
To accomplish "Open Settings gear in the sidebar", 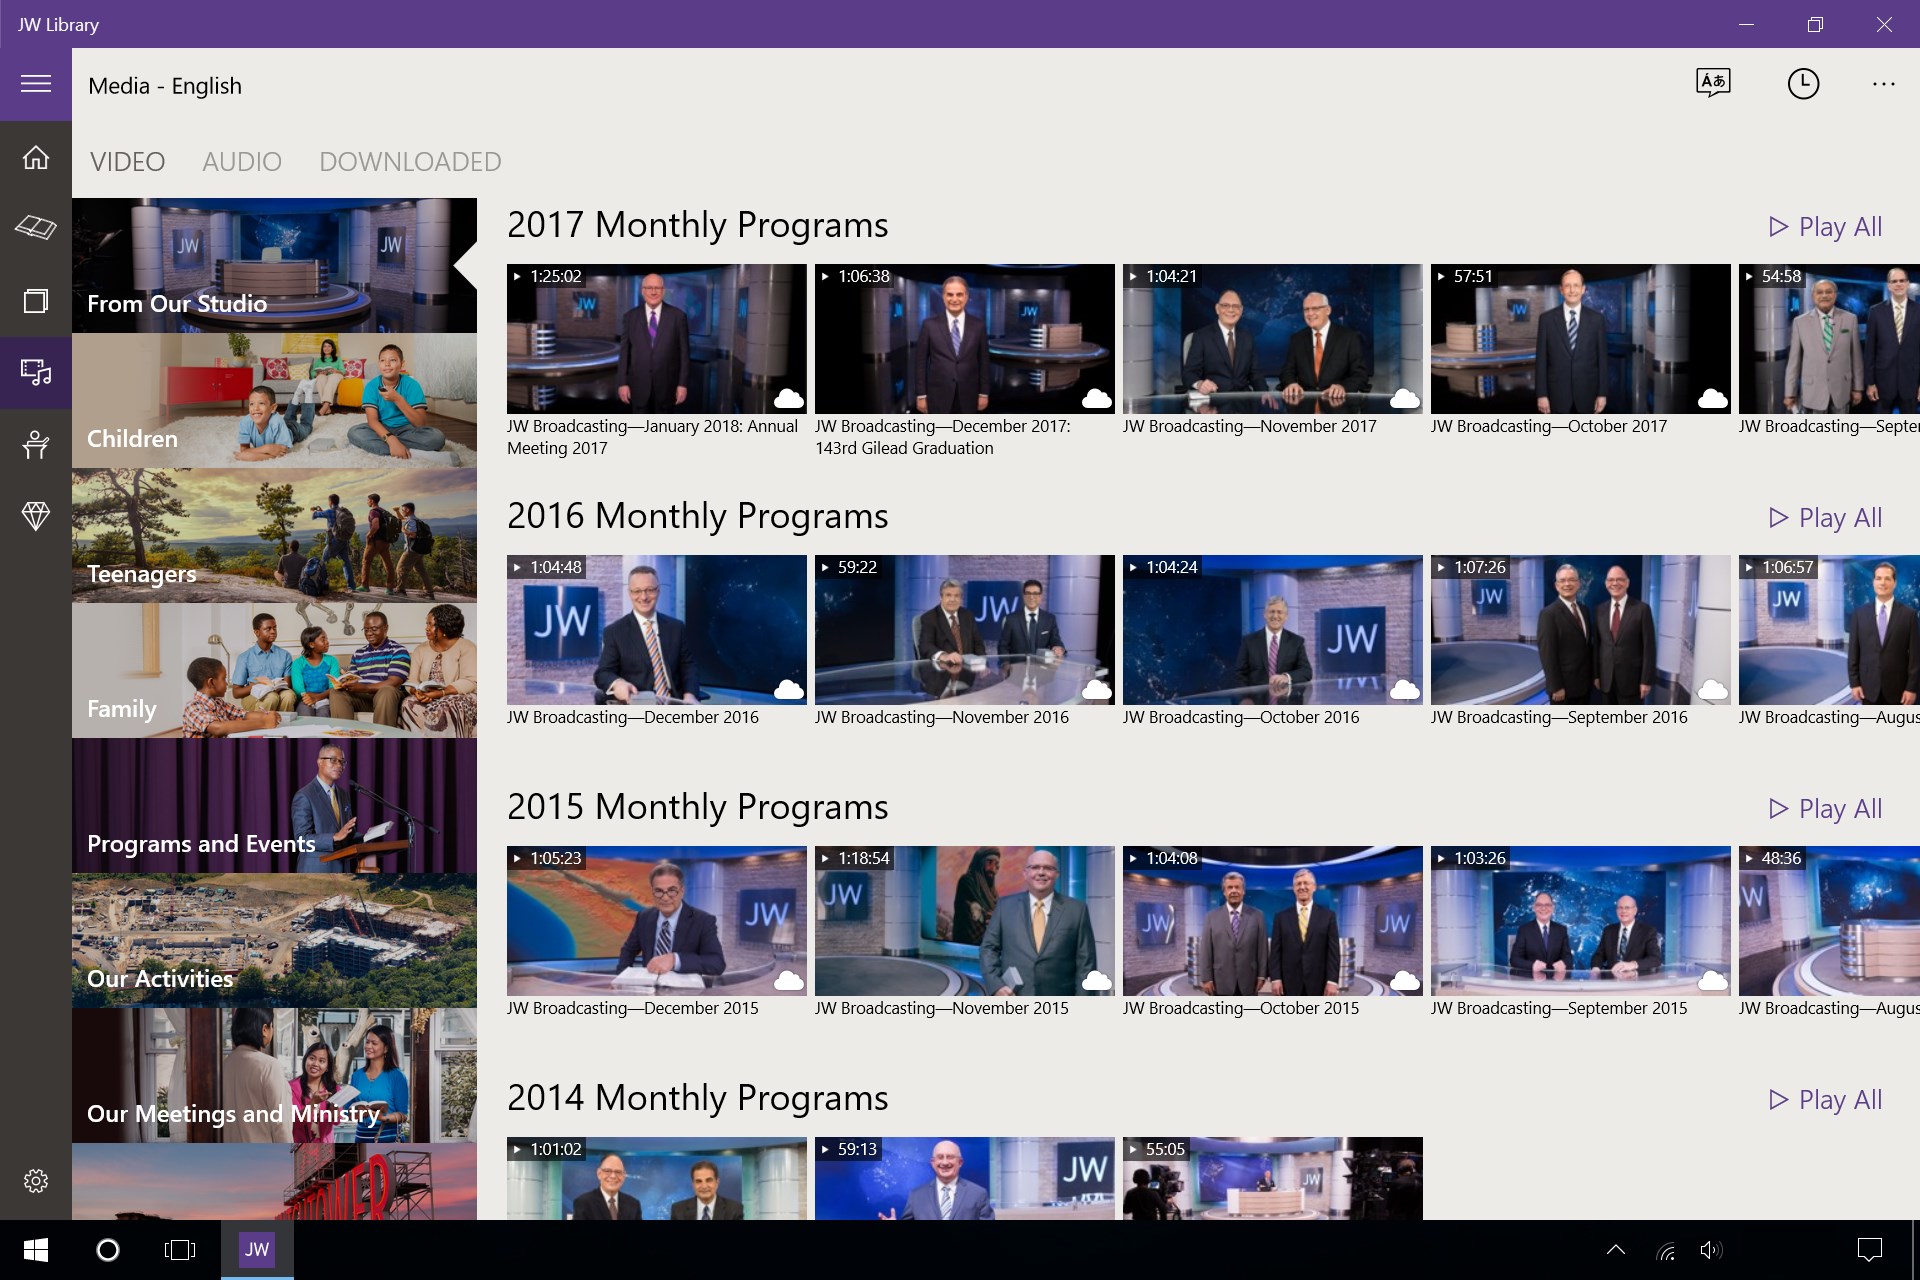I will coord(36,1181).
